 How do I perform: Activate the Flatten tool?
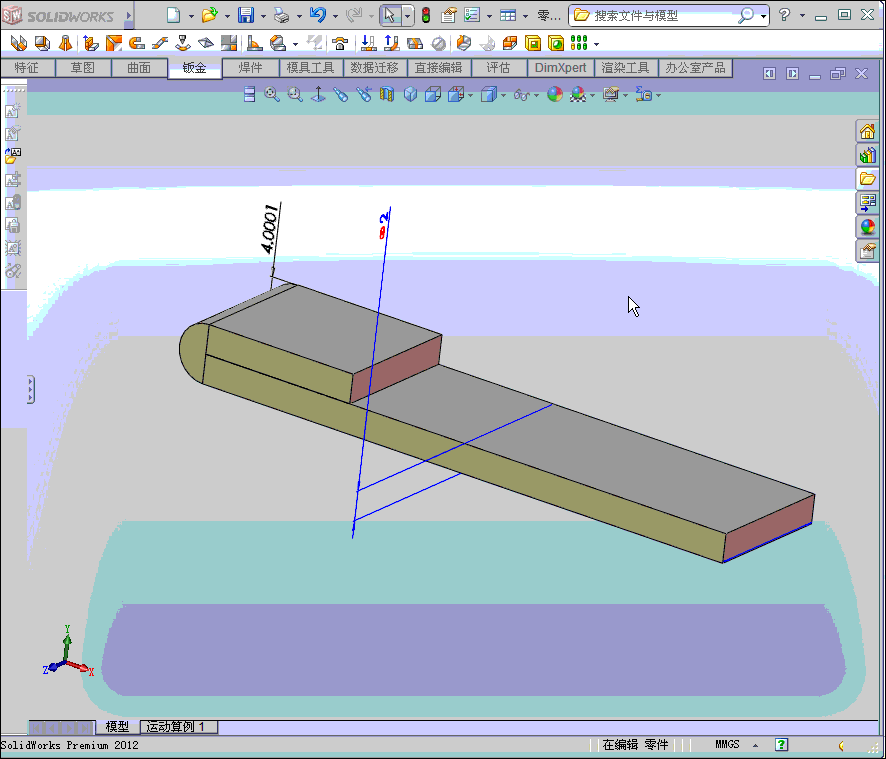point(415,43)
